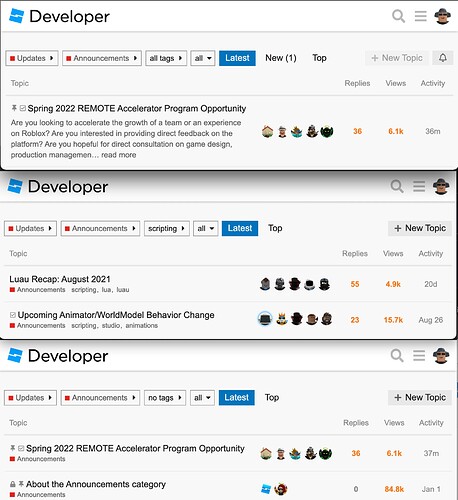Click New Topic button in middle panel
This screenshot has width=458, height=500.
[420, 228]
